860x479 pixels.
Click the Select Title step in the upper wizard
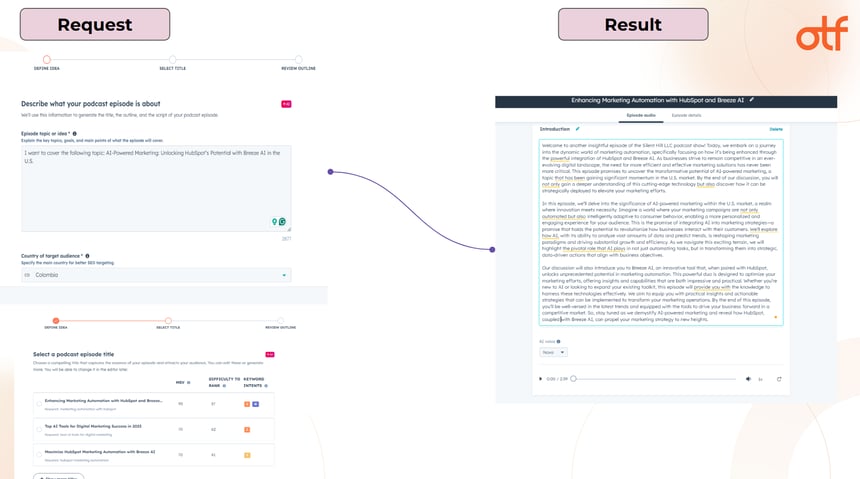point(173,59)
